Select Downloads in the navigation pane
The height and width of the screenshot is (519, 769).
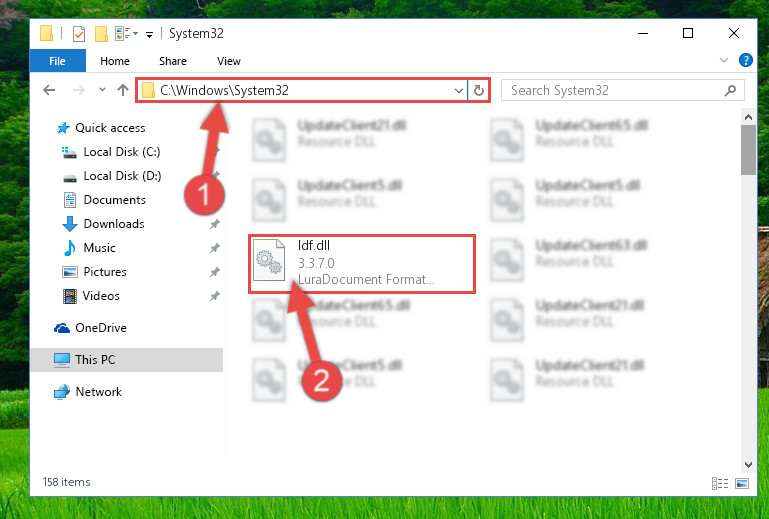pyautogui.click(x=114, y=224)
